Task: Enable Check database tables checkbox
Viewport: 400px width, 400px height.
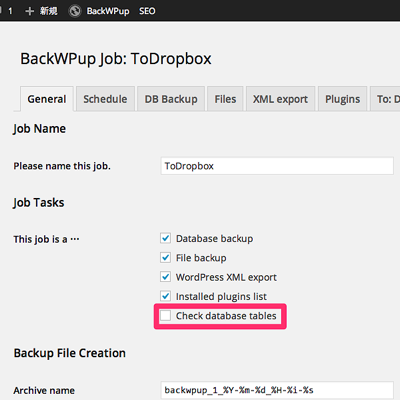Action: [x=165, y=315]
